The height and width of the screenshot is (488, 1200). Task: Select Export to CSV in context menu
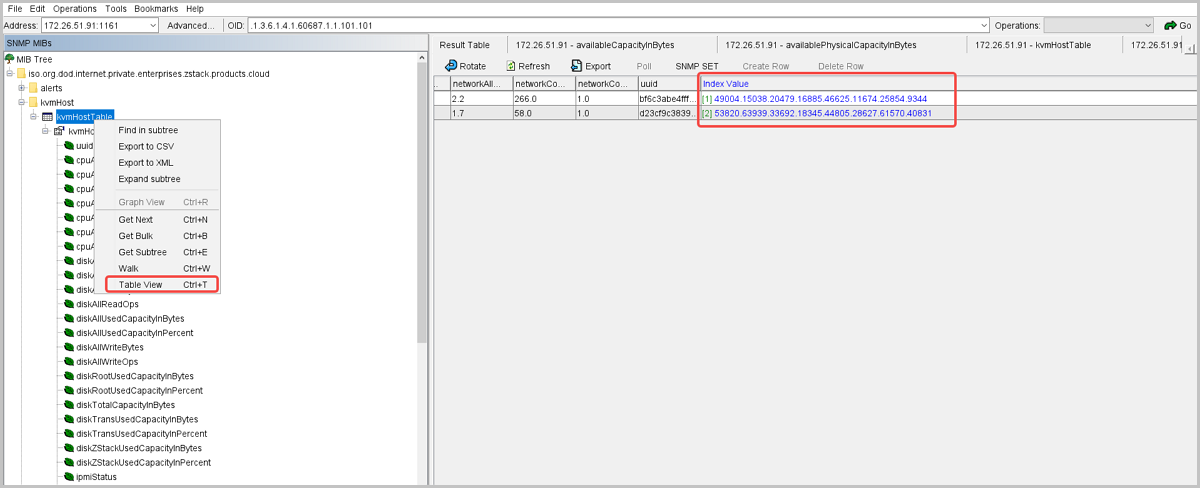pos(146,146)
